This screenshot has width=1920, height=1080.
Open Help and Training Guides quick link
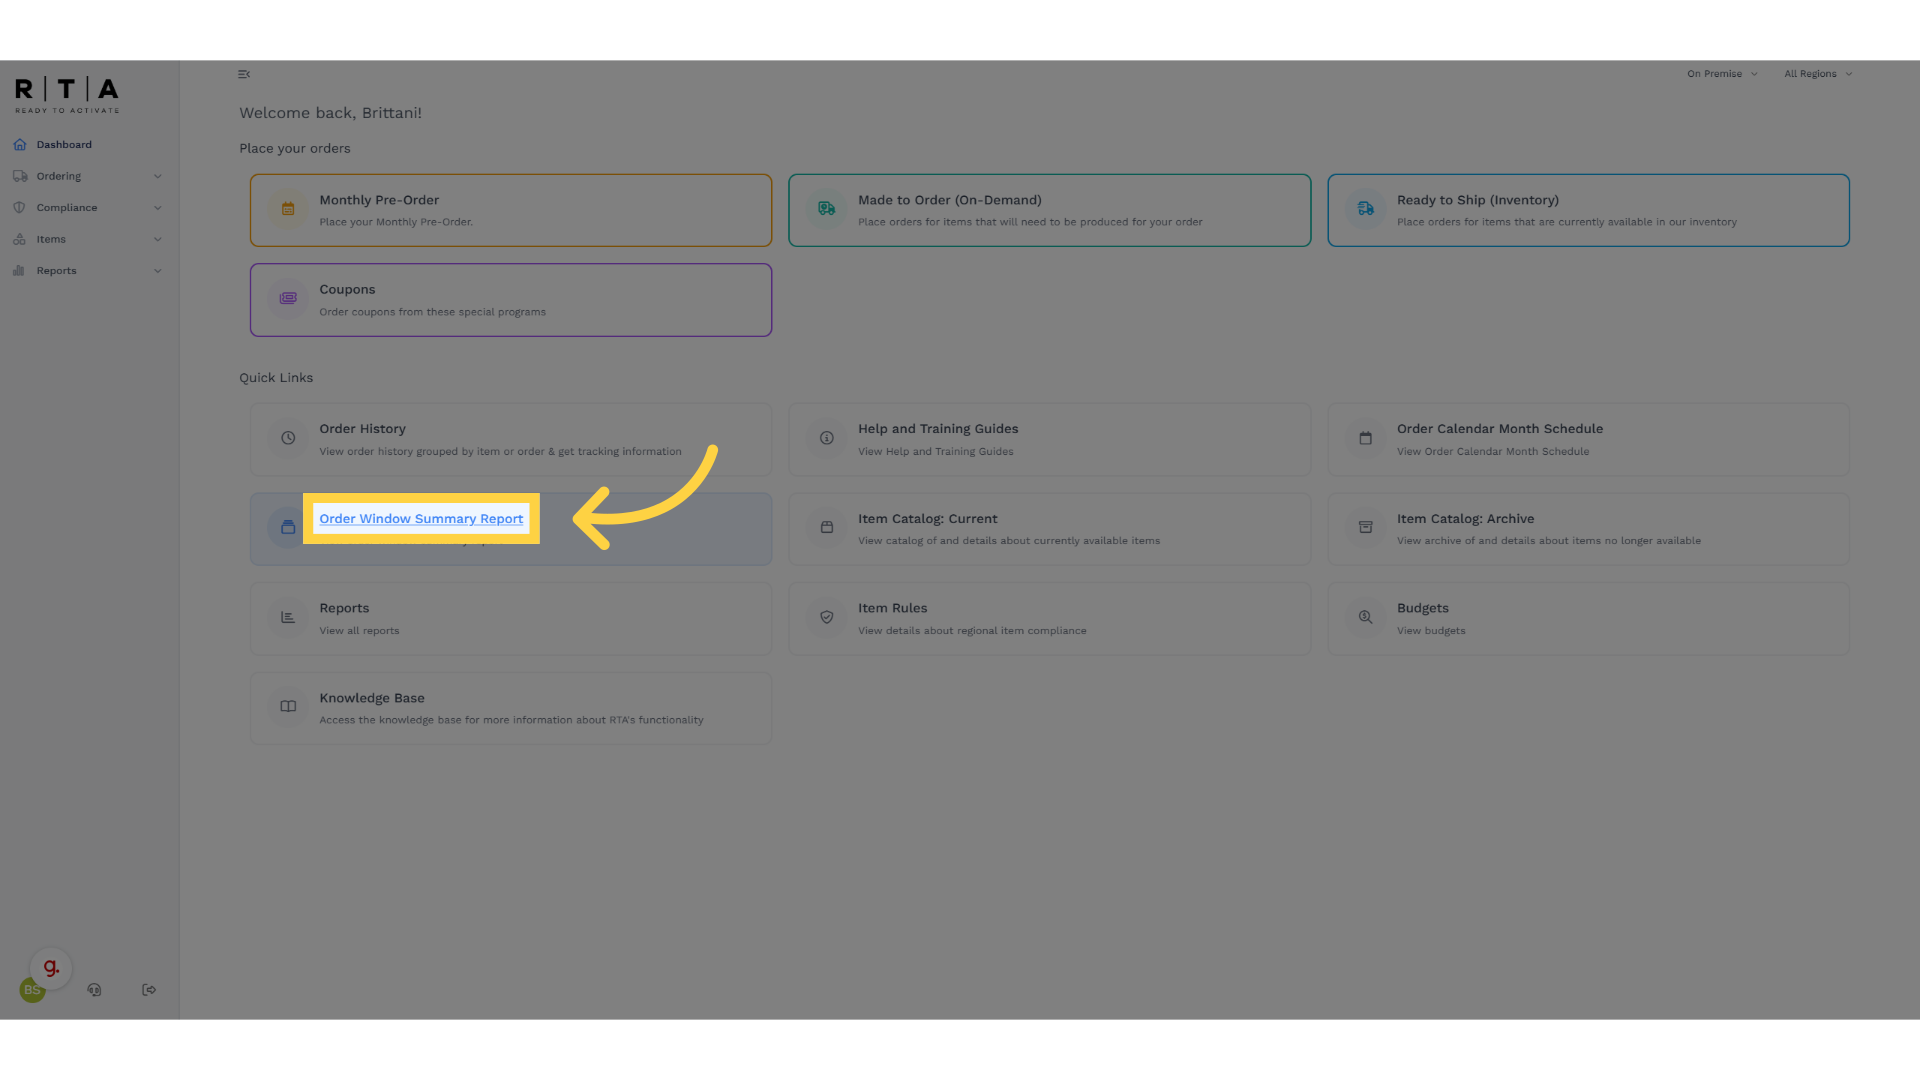click(x=938, y=429)
